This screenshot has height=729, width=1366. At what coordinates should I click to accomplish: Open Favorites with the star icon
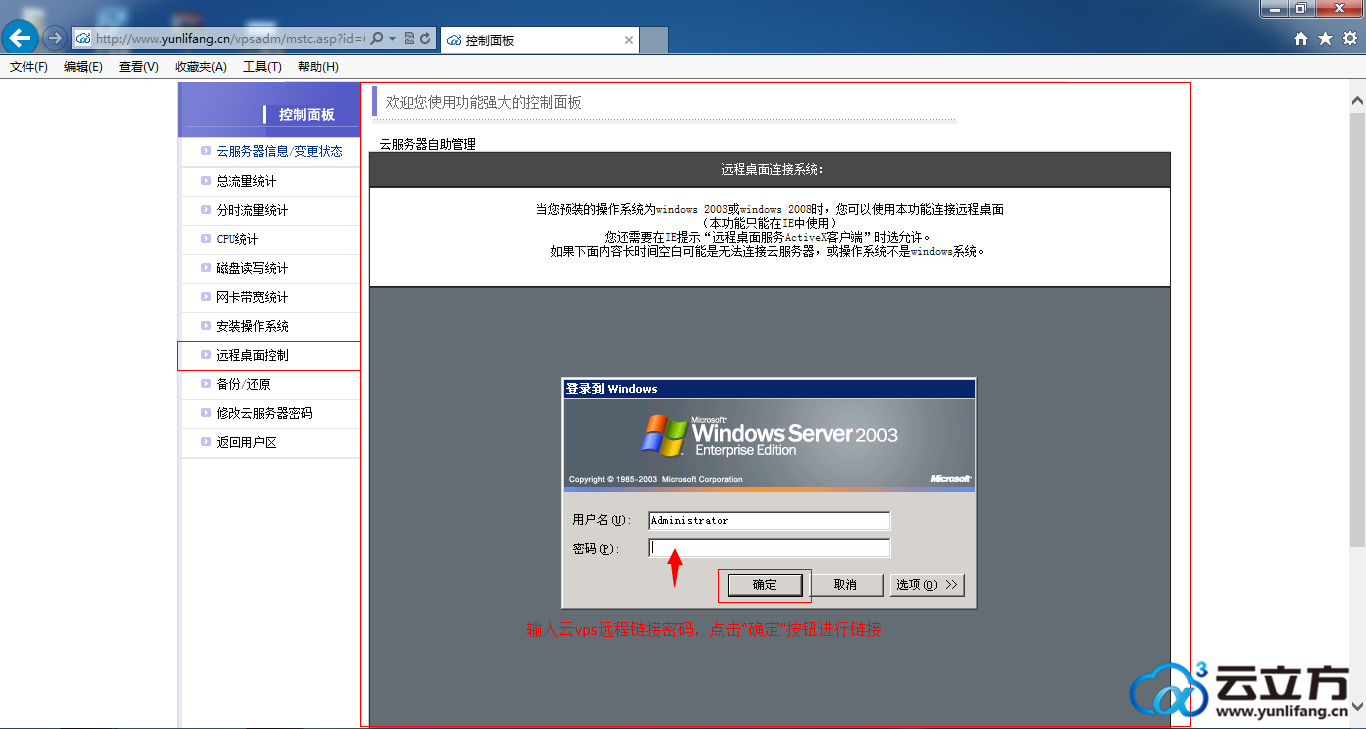[1325, 38]
